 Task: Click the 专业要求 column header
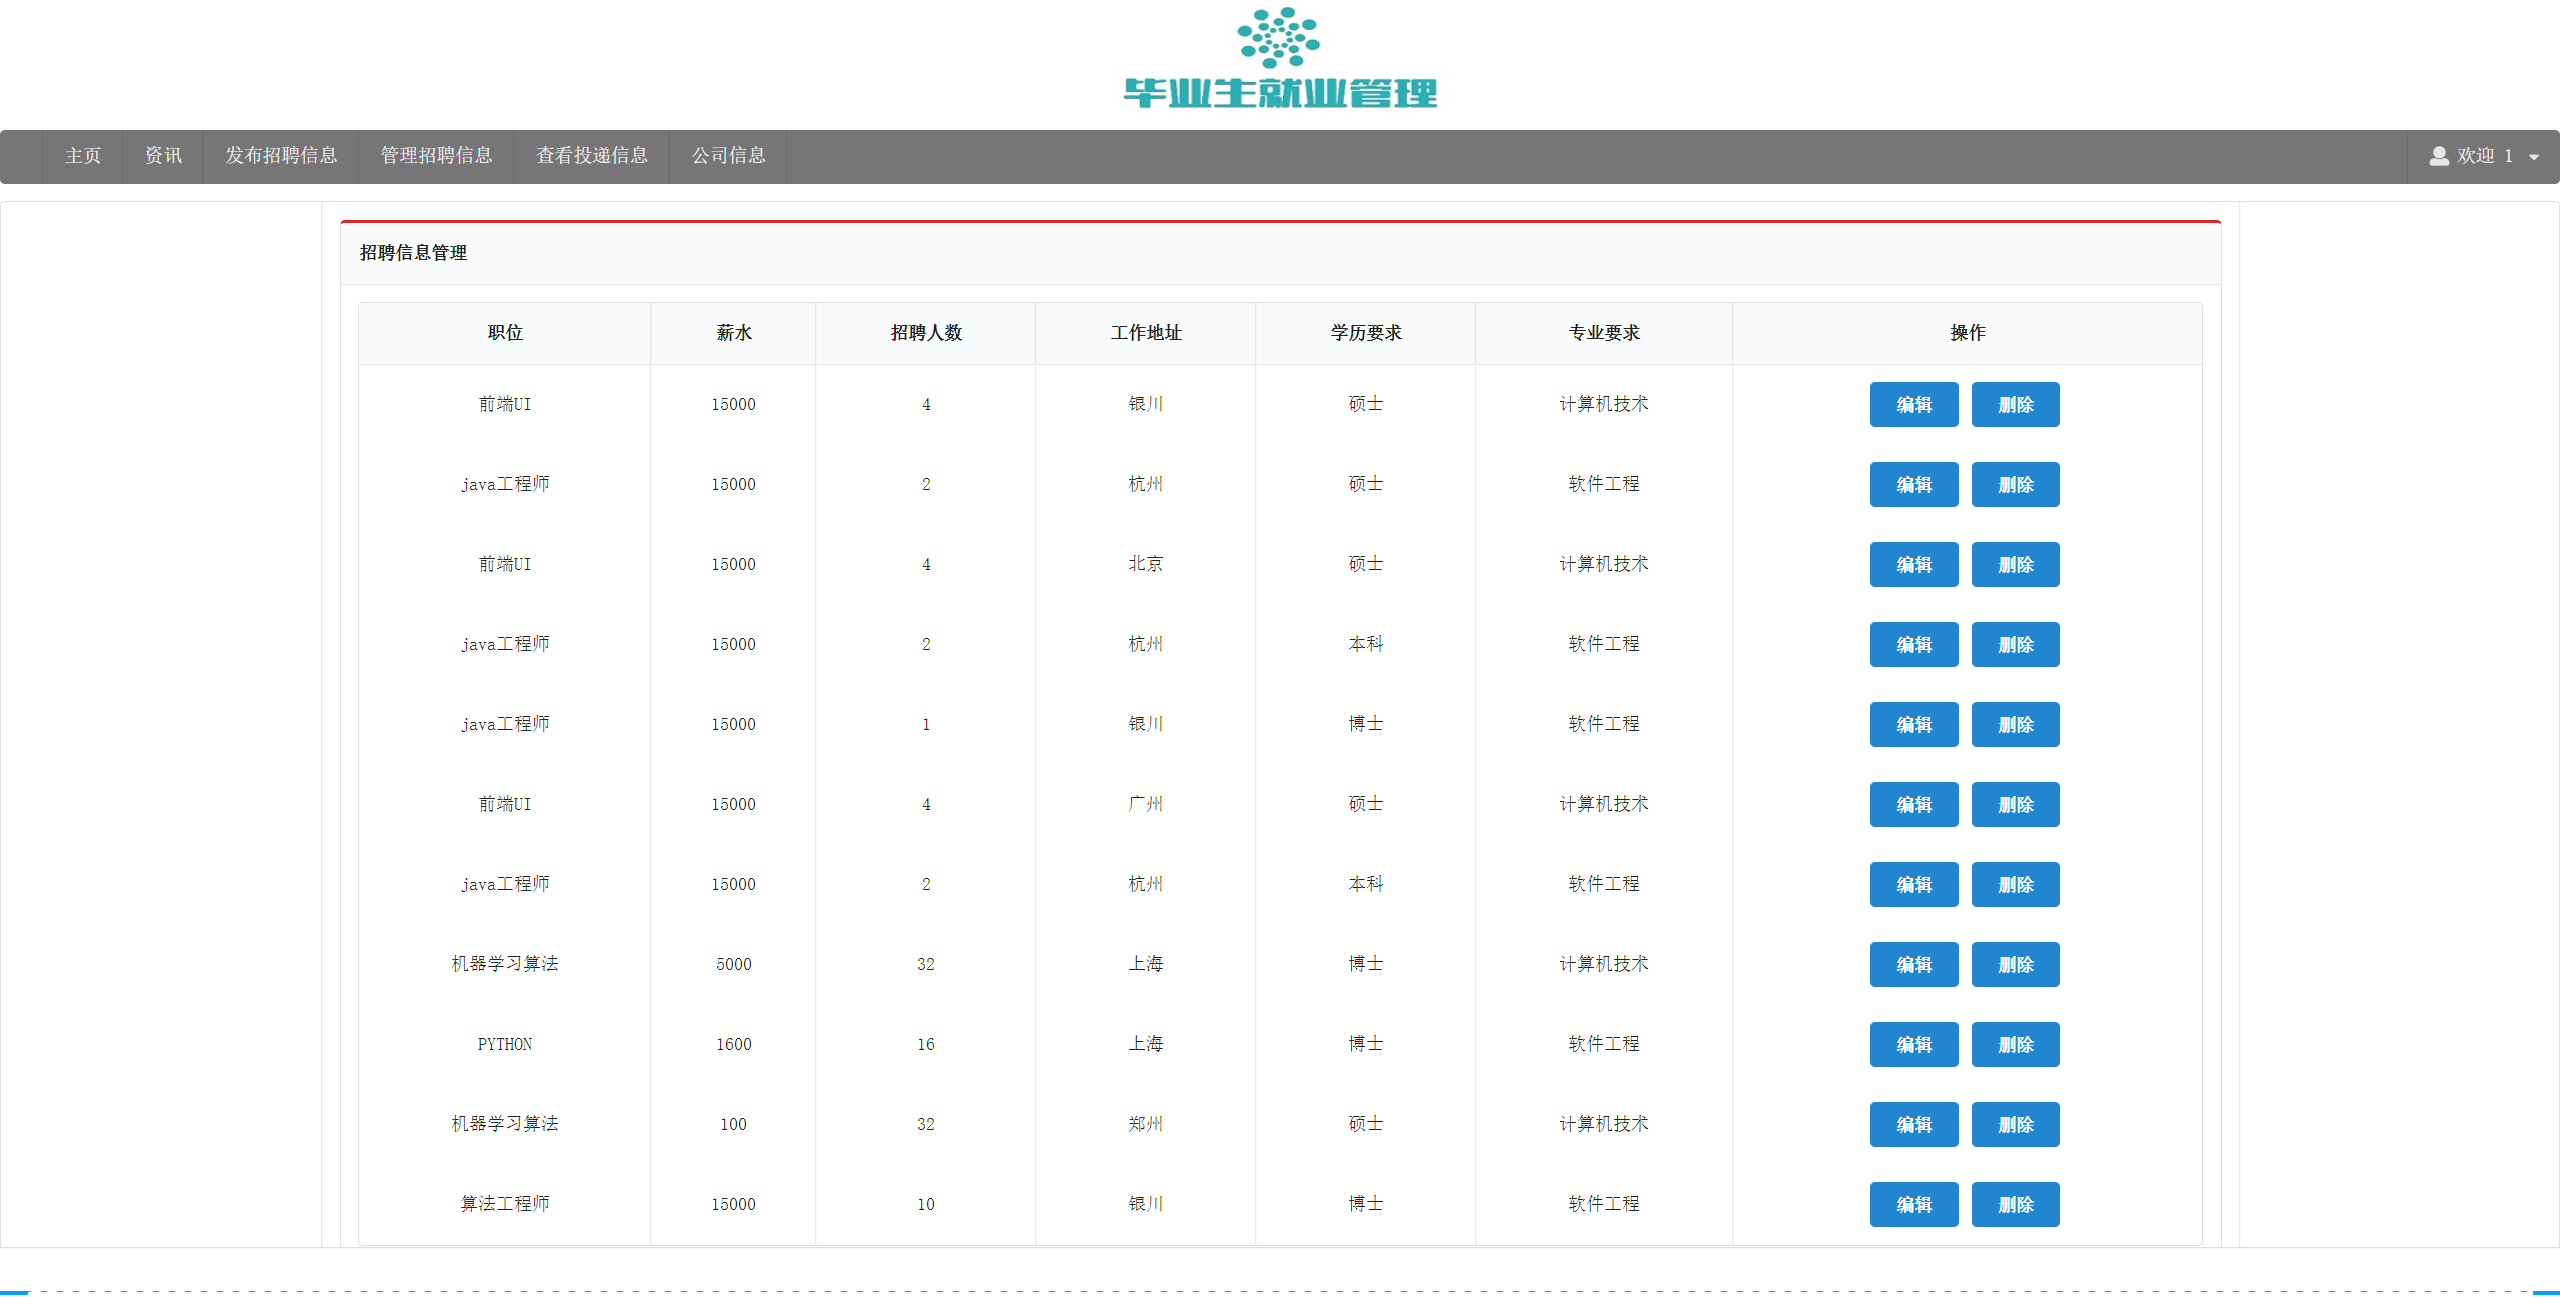pos(1604,333)
